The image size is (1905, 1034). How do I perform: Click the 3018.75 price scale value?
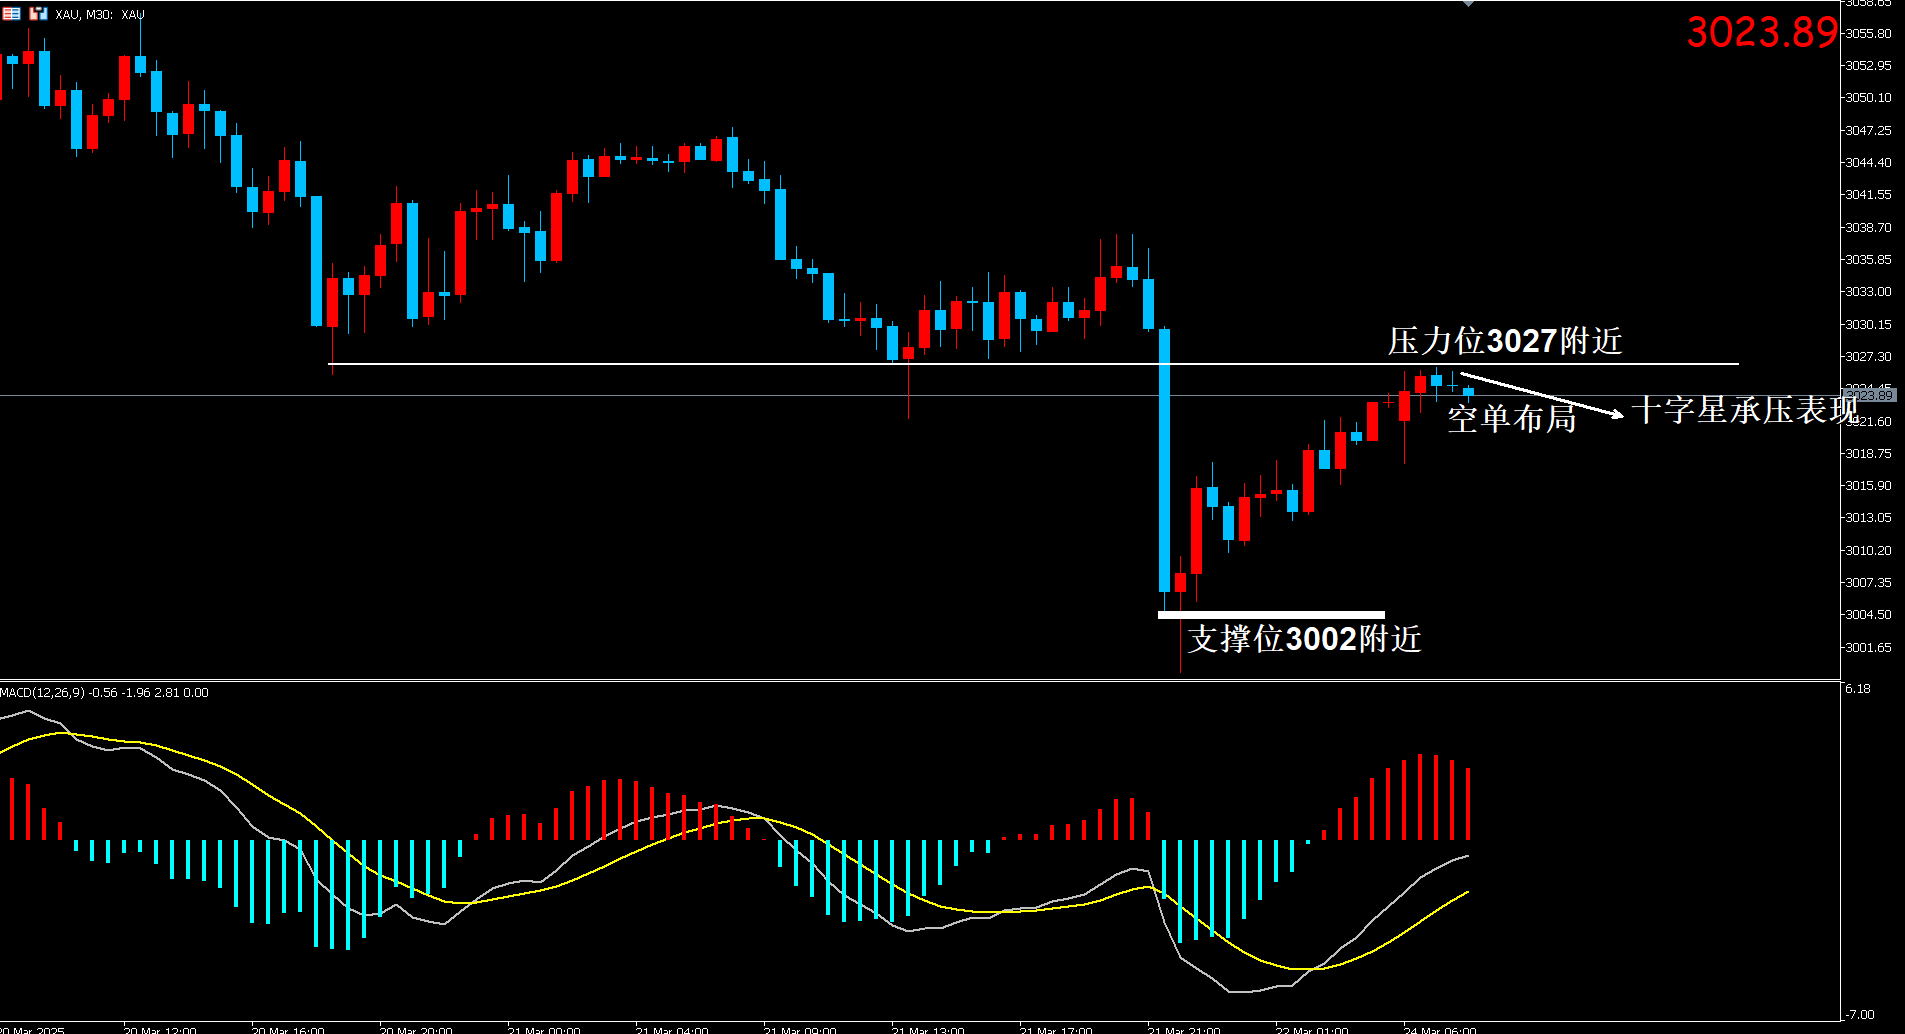[x=1868, y=453]
